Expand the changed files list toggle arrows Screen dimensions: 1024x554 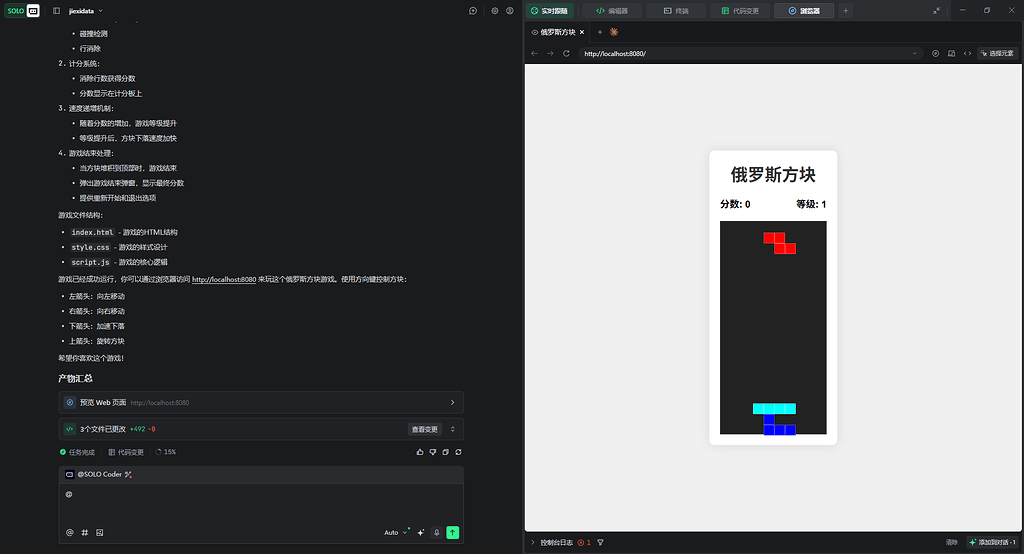(x=453, y=429)
